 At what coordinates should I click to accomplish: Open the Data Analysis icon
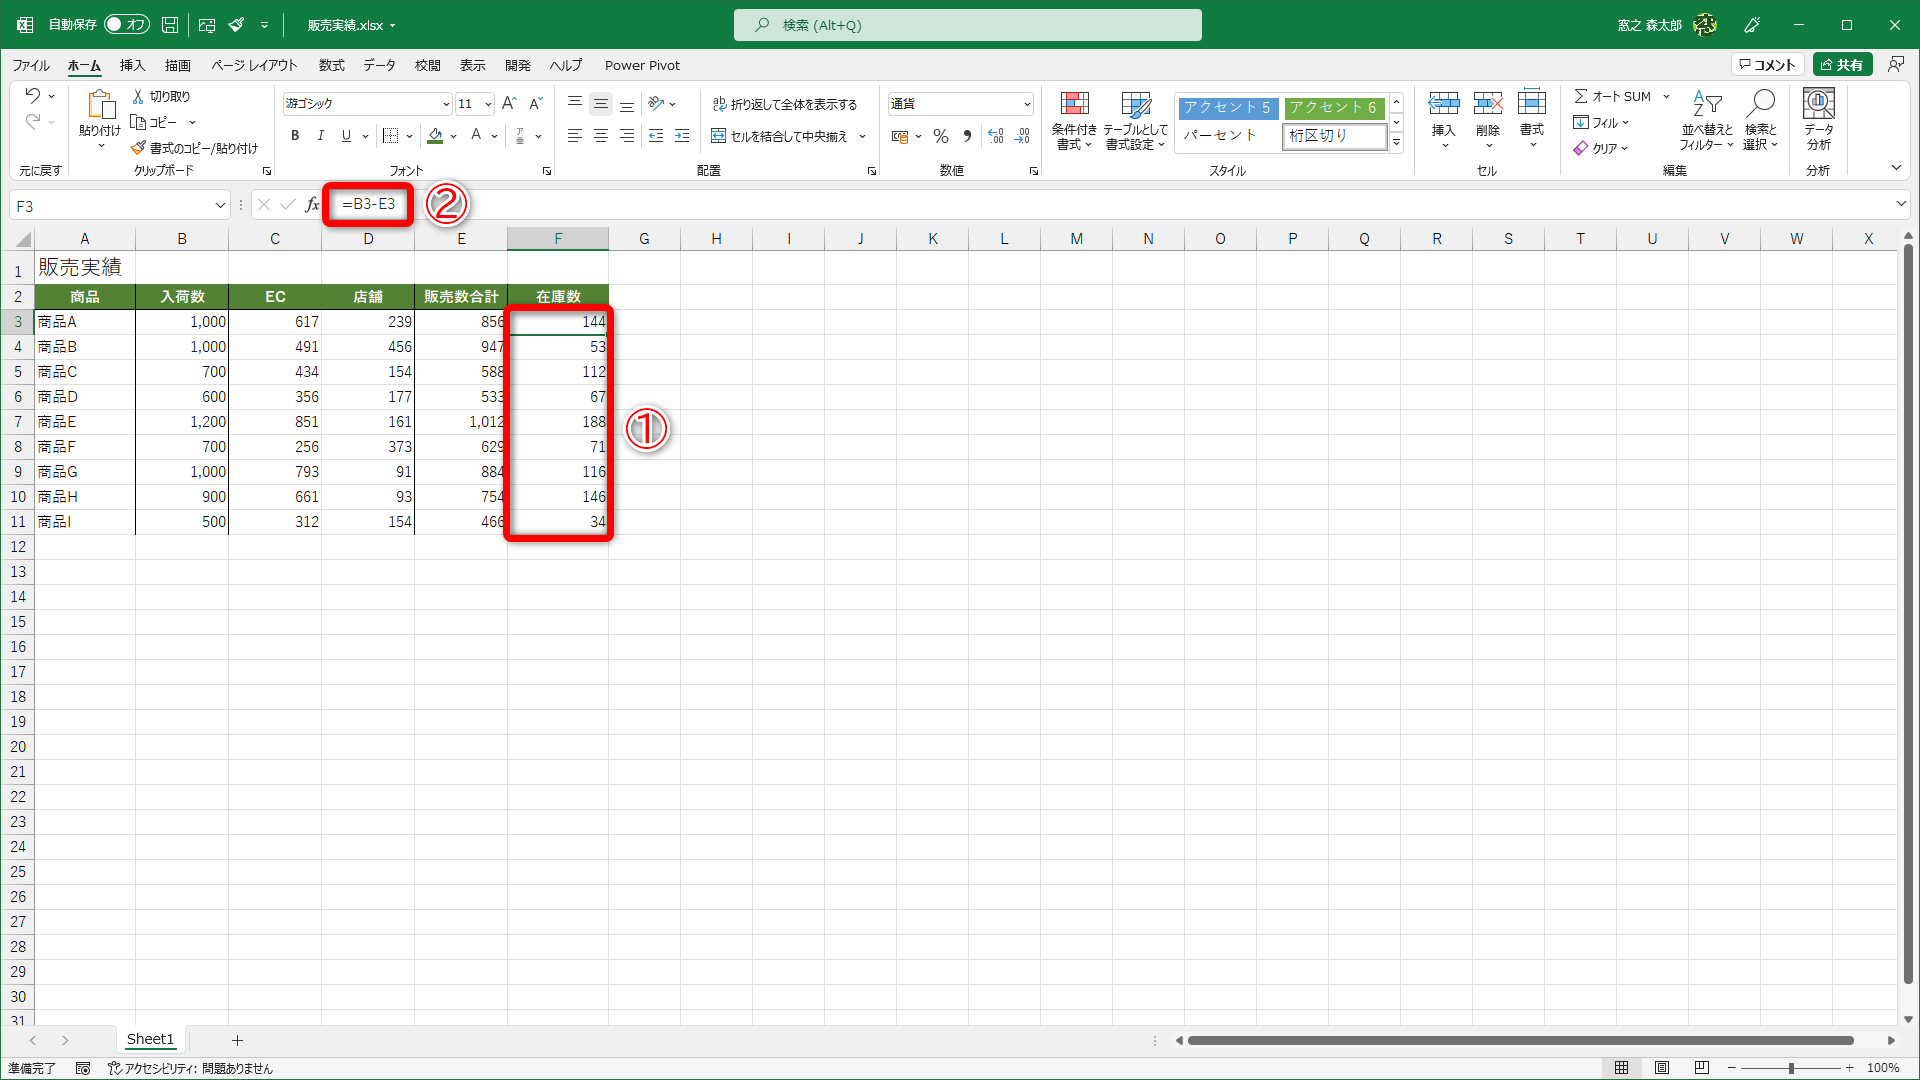tap(1818, 104)
